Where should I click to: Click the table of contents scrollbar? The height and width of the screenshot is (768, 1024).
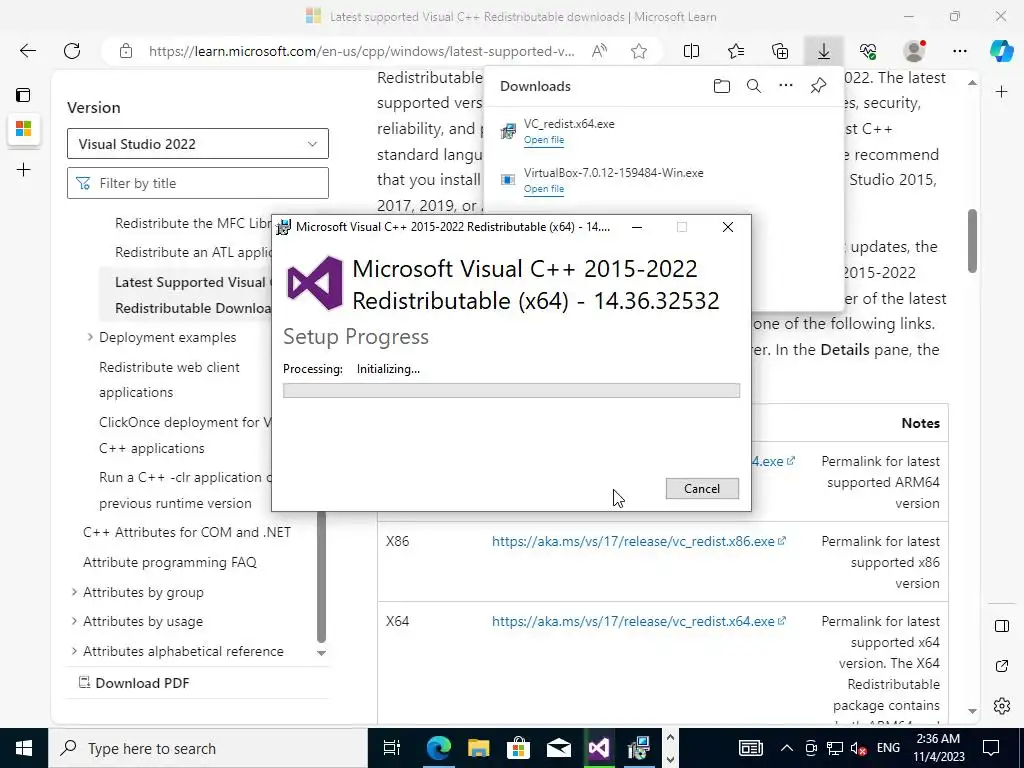(321, 577)
